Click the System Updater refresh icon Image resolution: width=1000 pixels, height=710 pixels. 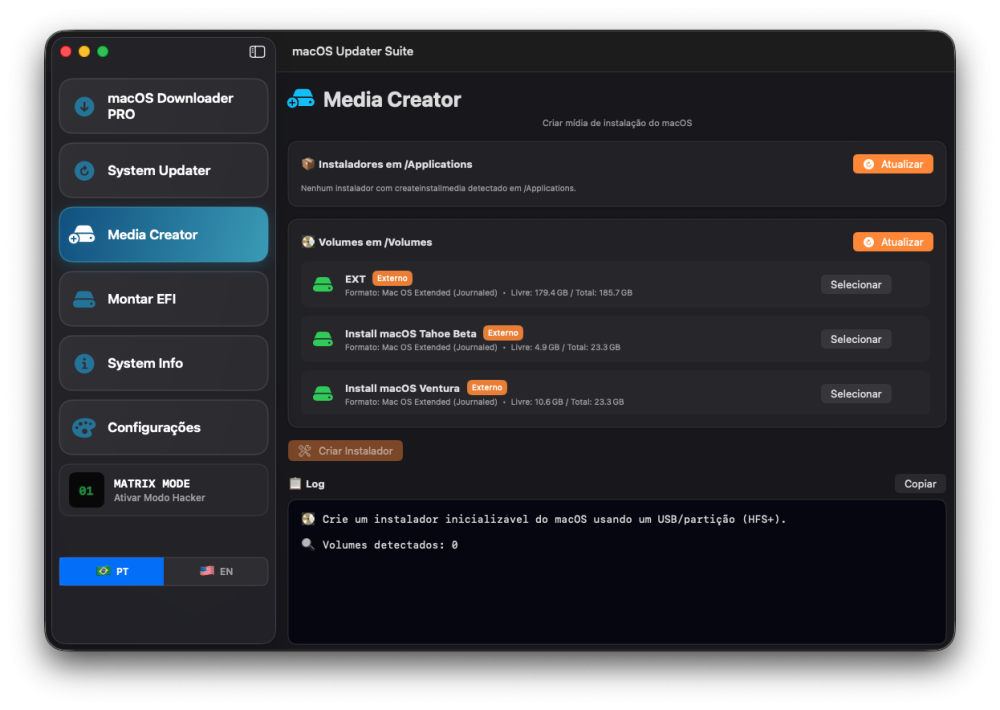[x=84, y=170]
